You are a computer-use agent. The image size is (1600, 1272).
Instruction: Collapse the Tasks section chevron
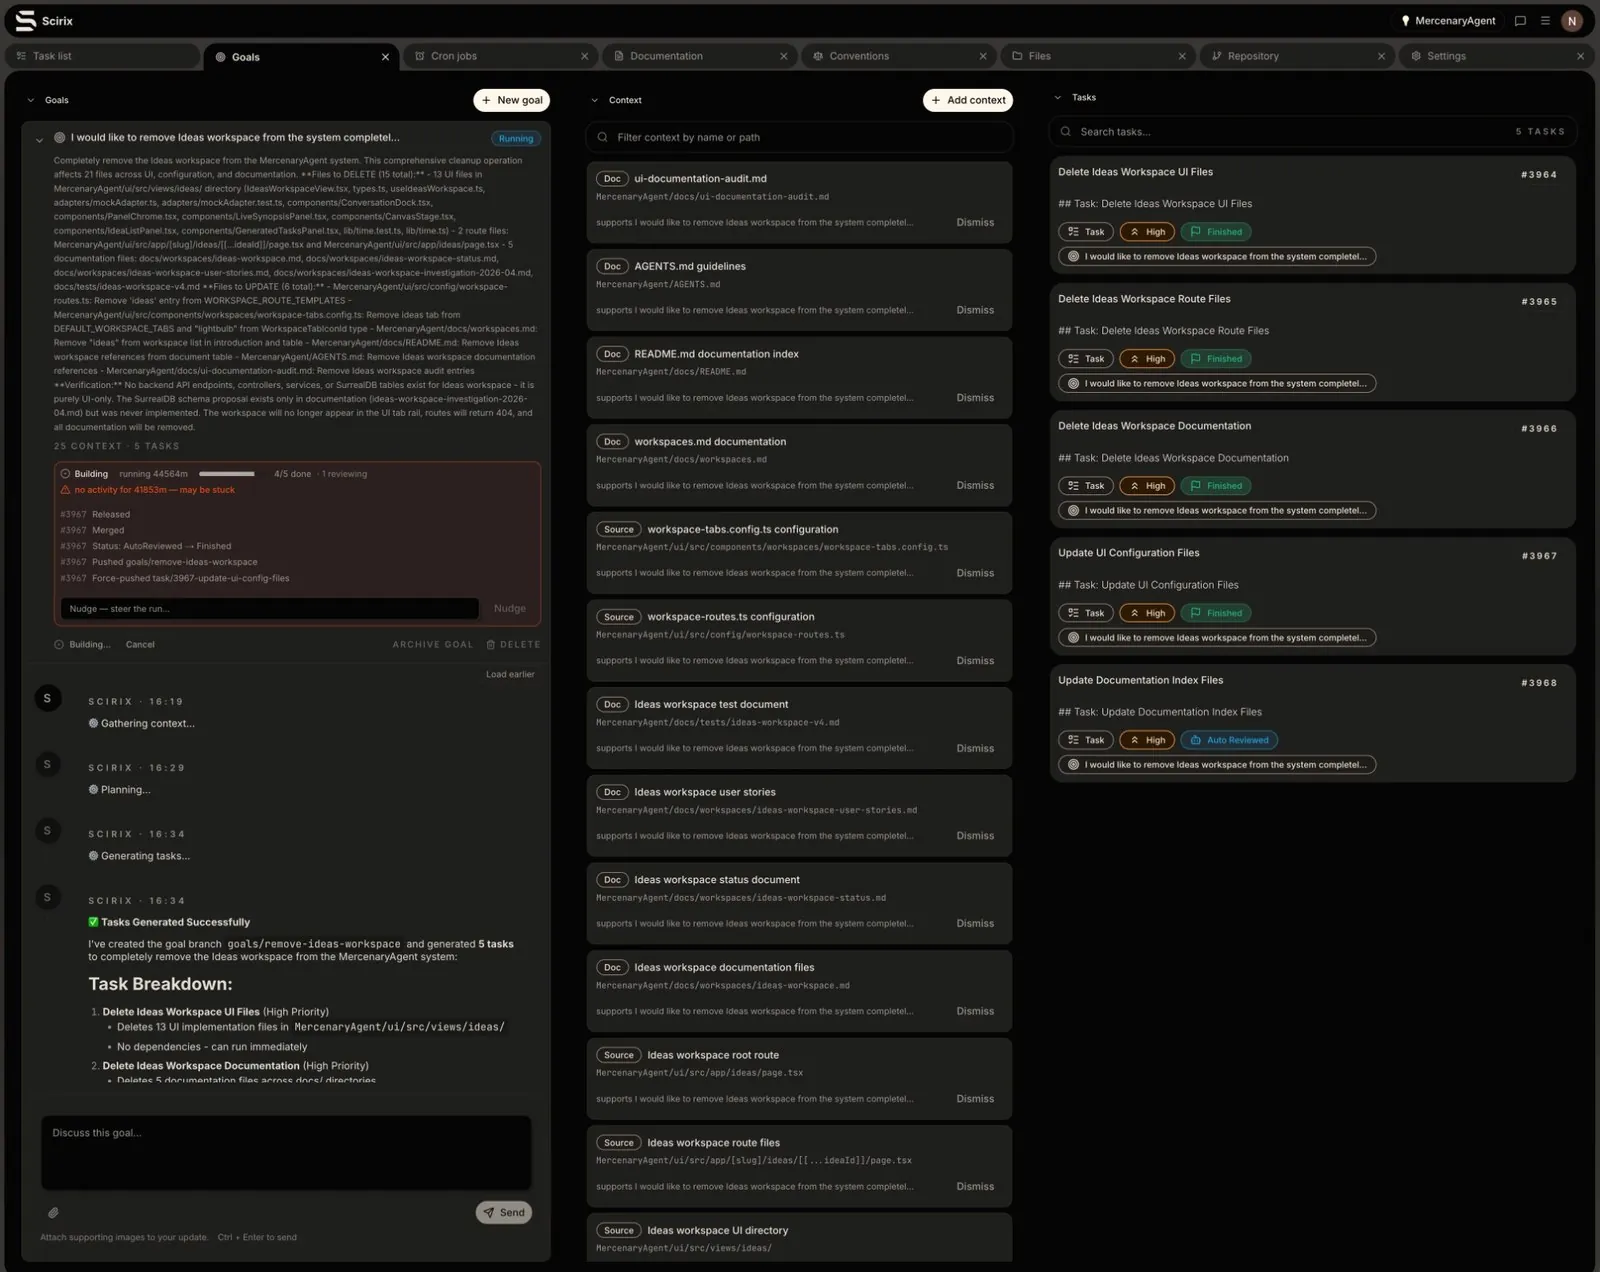pos(1057,97)
